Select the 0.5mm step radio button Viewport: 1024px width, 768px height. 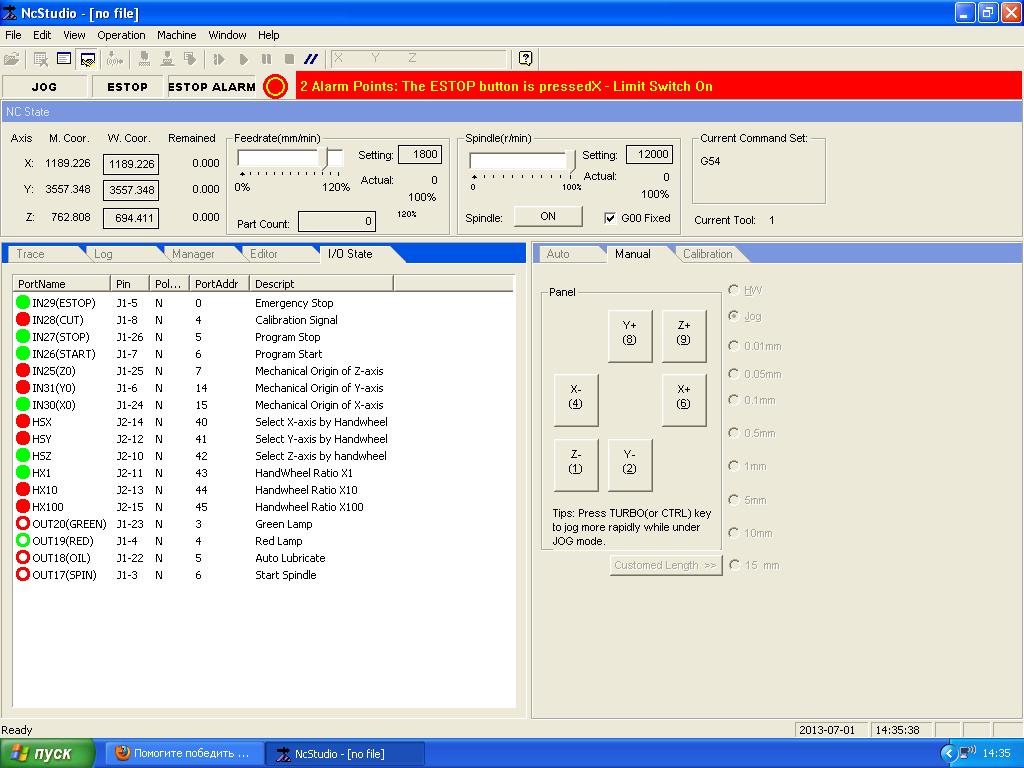[x=734, y=432]
